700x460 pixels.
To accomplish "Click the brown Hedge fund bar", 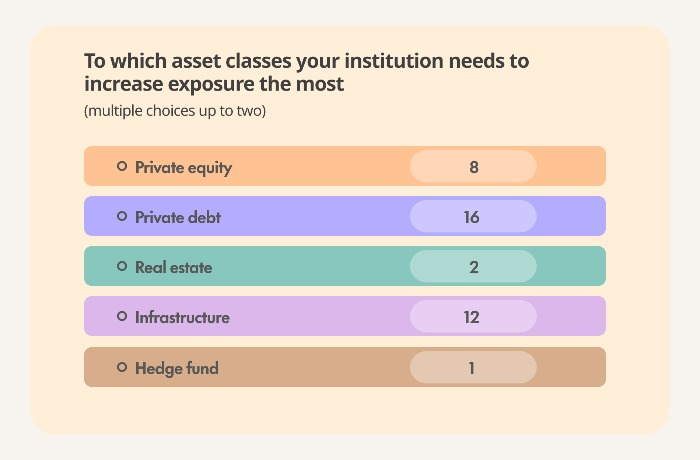I will pyautogui.click(x=345, y=367).
